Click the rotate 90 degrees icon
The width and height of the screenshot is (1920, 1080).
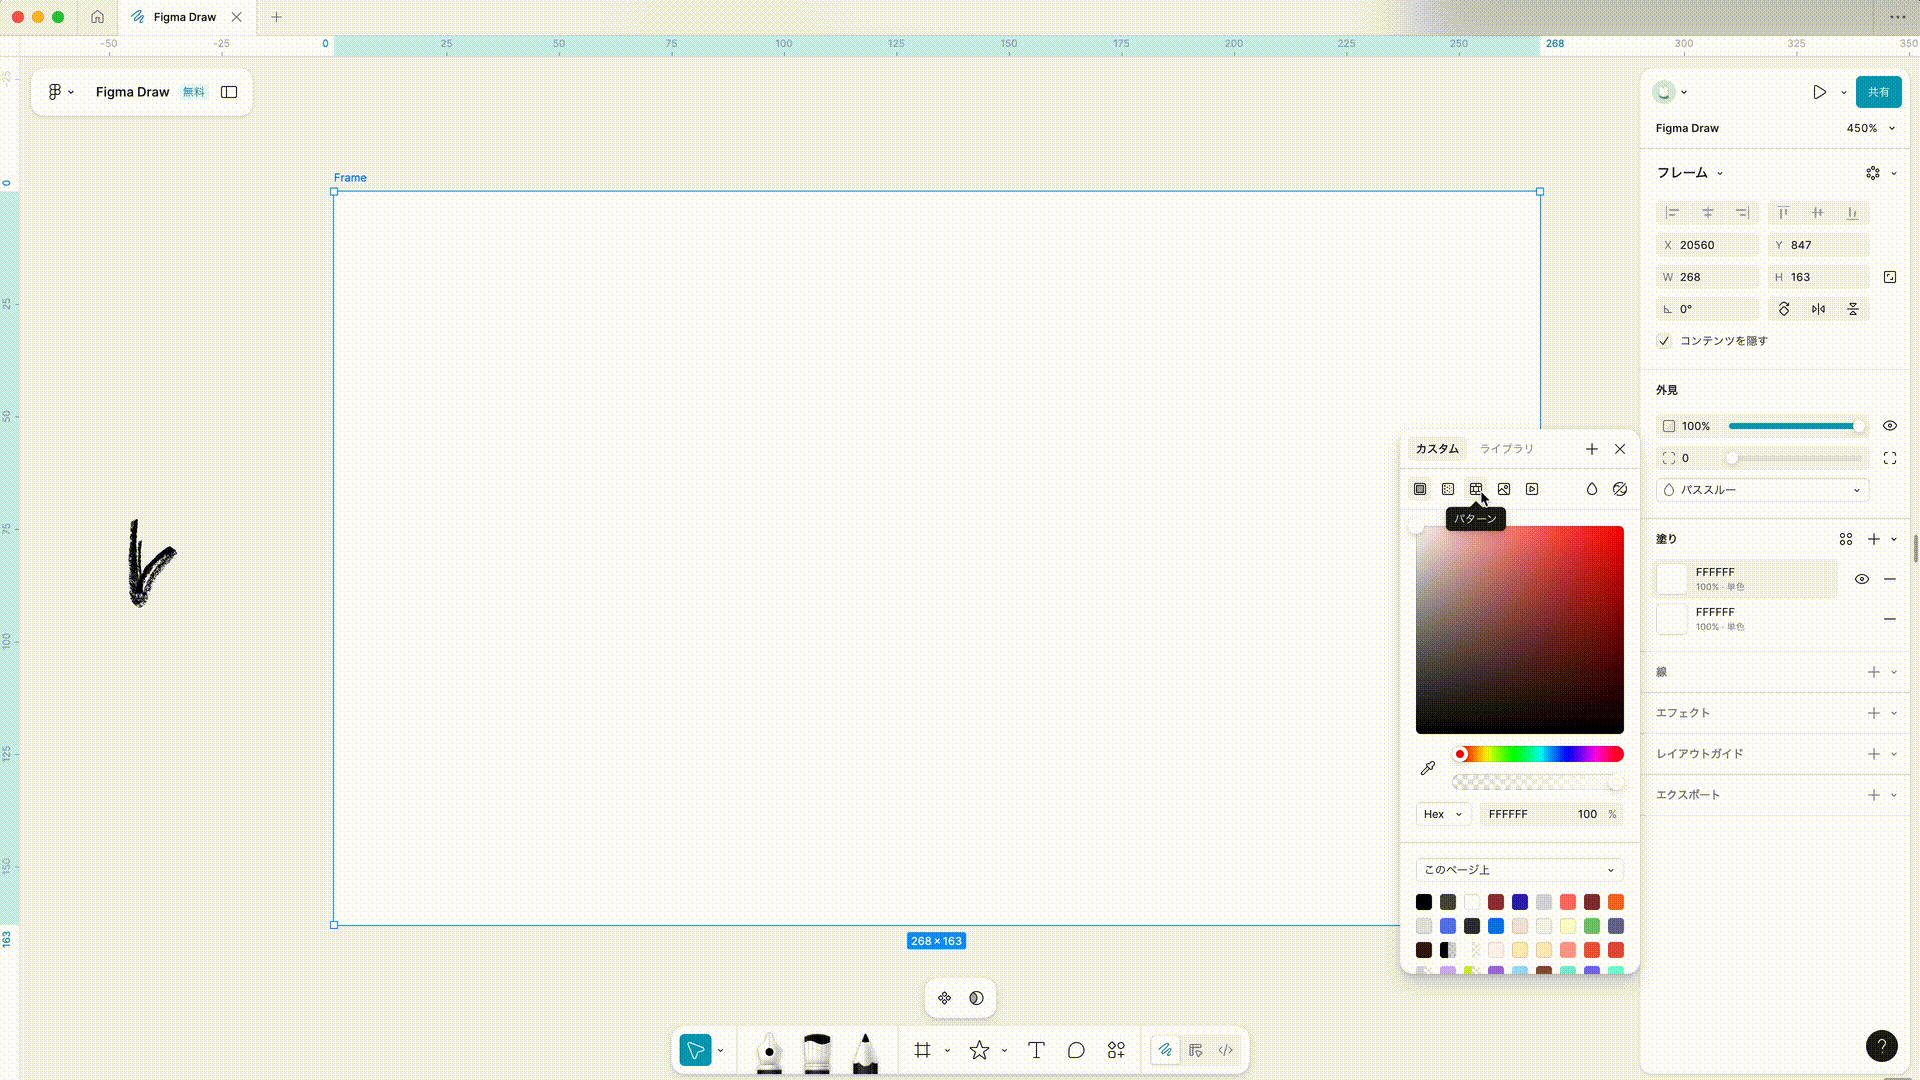(1784, 309)
